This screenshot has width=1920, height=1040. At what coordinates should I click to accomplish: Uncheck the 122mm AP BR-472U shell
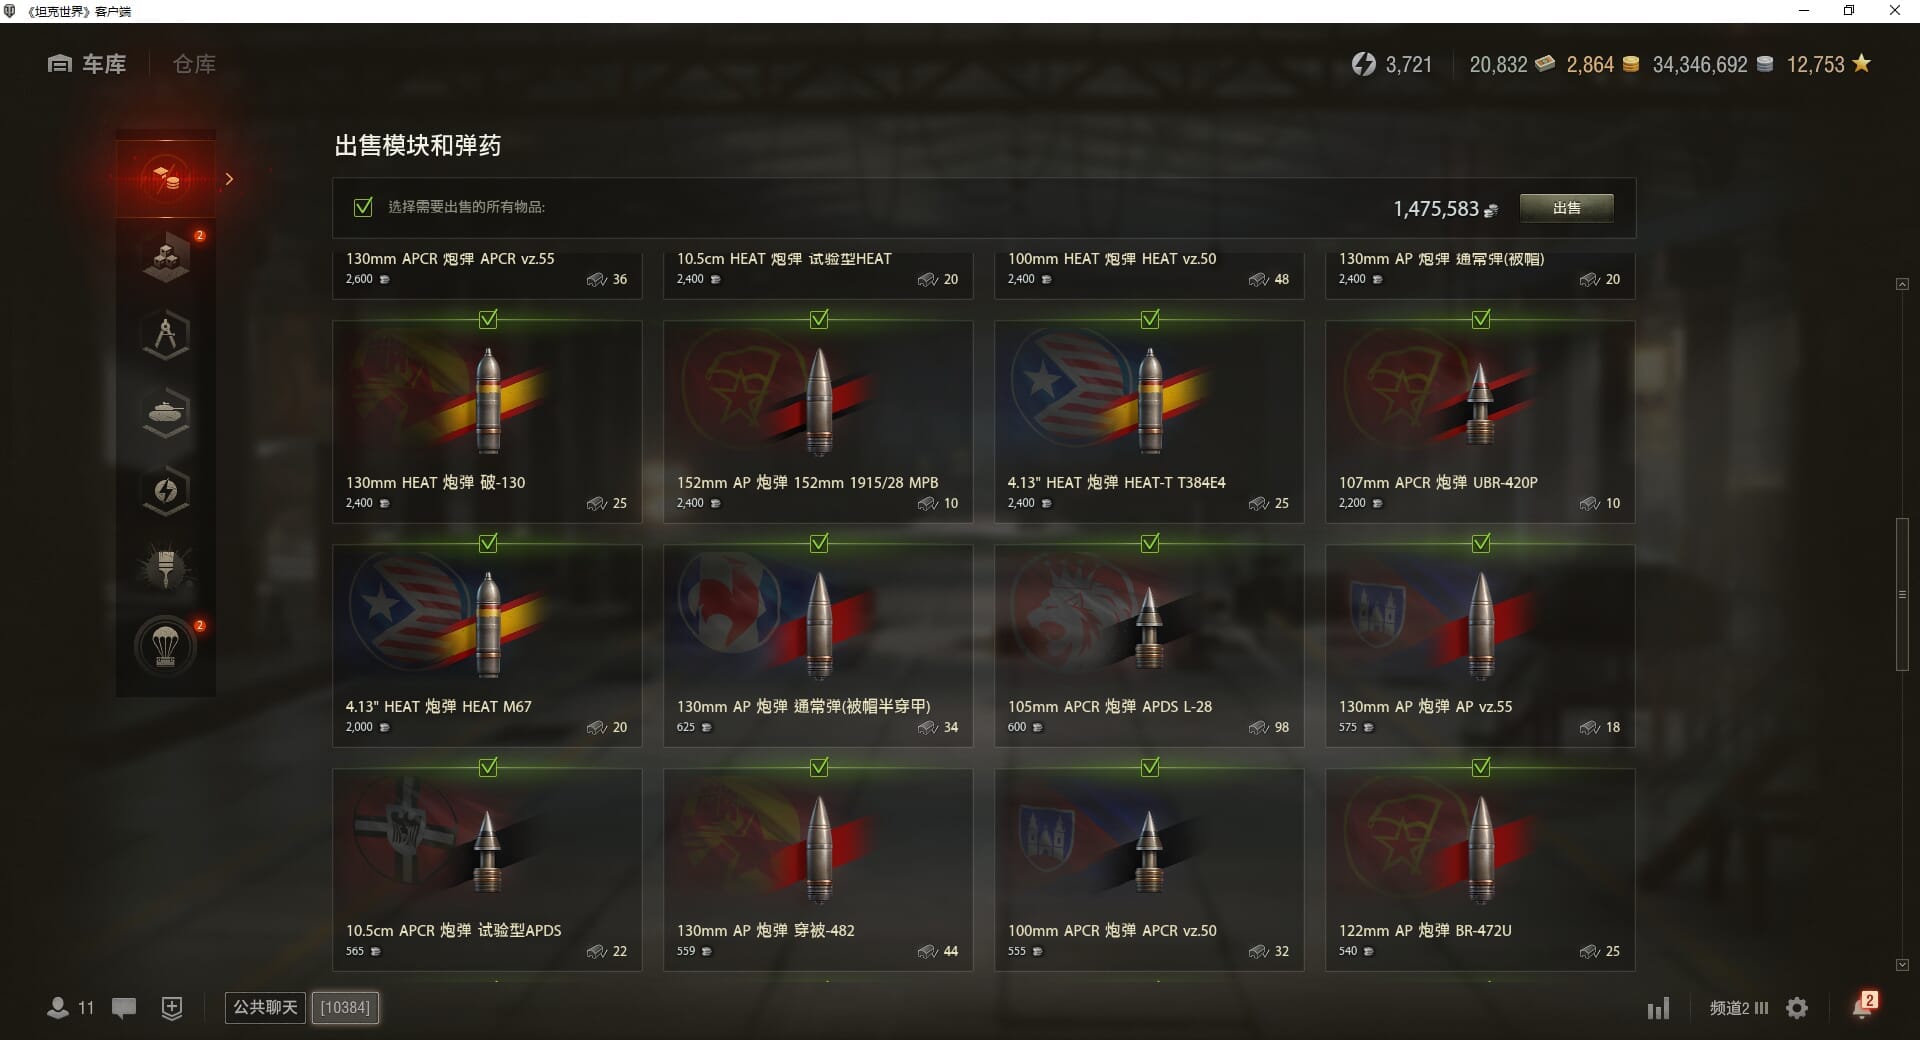(x=1481, y=767)
